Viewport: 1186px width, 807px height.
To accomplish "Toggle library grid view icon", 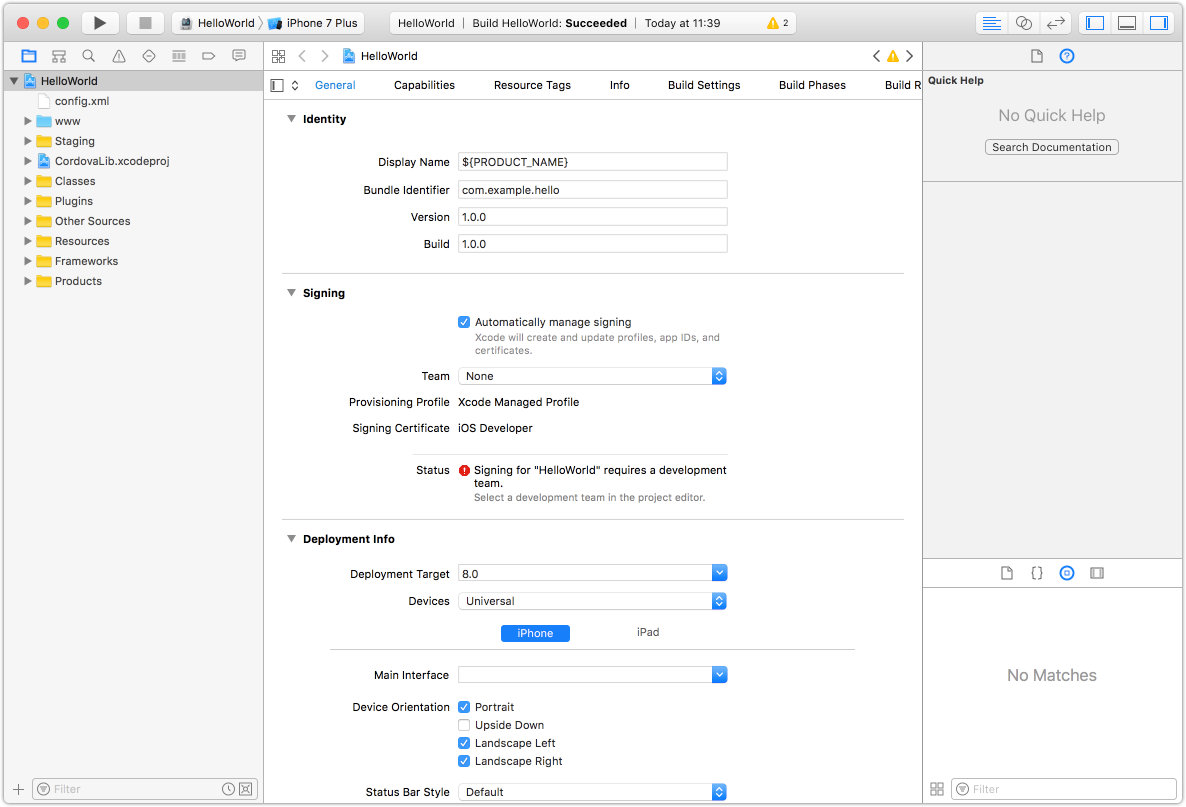I will pyautogui.click(x=936, y=789).
